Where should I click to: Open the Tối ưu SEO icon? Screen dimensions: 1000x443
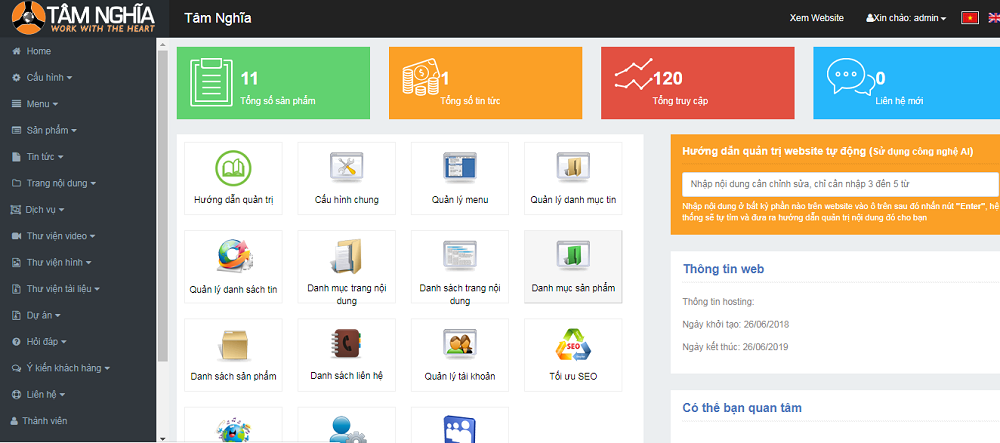[x=573, y=345]
